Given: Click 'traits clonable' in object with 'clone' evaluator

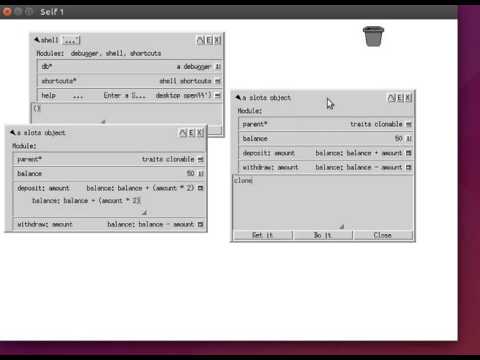Looking at the screenshot, I should click(x=376, y=124).
